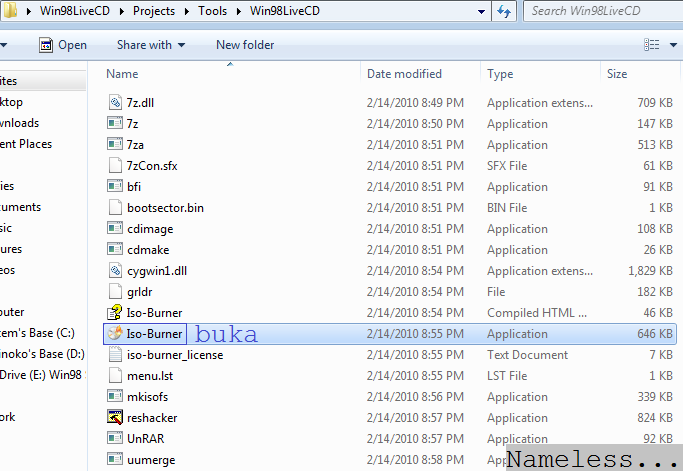Select the 7zCon.sfx file name
Image resolution: width=683 pixels, height=471 pixels.
tap(152, 166)
